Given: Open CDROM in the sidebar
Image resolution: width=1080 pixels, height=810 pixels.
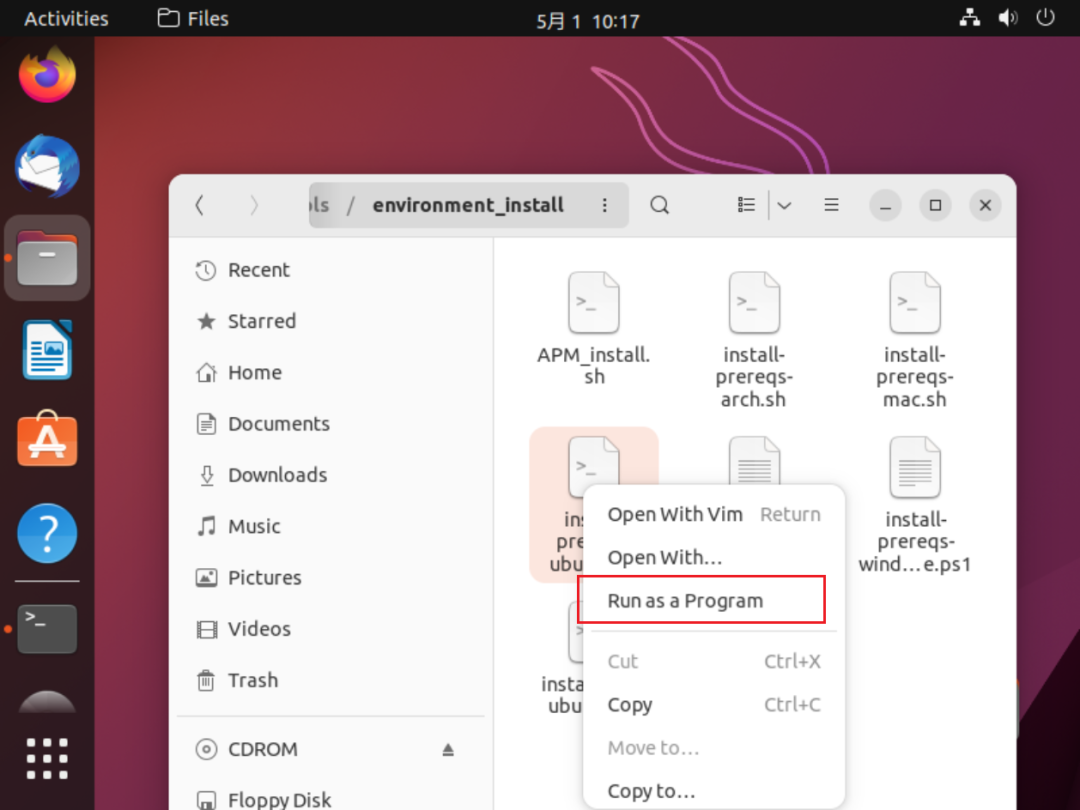Looking at the screenshot, I should click(x=331, y=749).
